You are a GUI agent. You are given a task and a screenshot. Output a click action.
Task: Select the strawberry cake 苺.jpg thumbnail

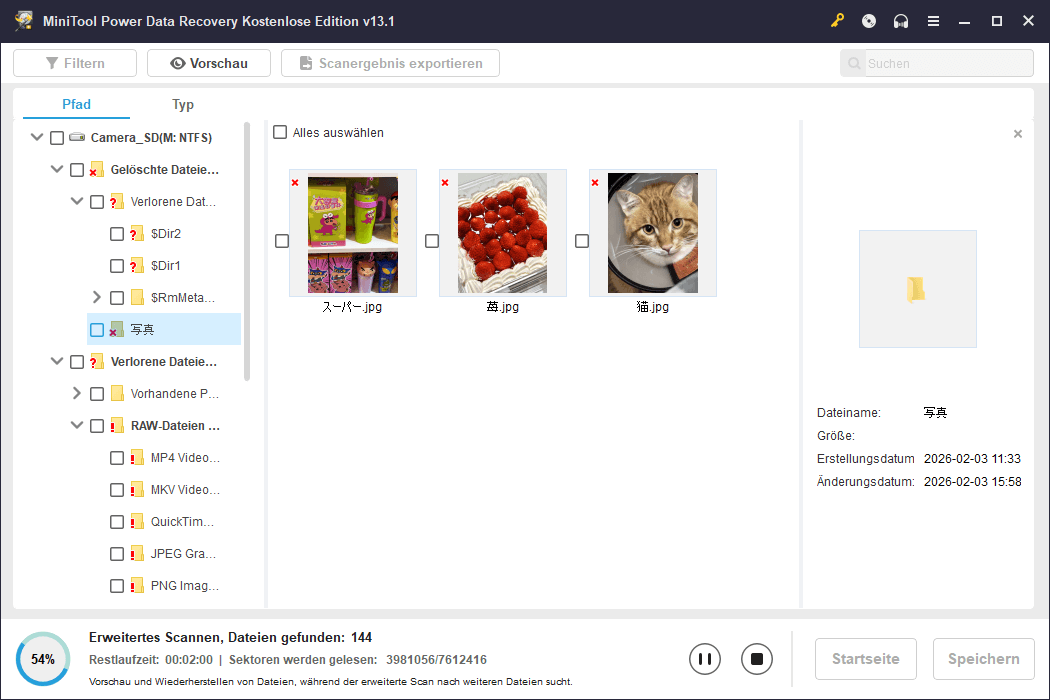[503, 233]
